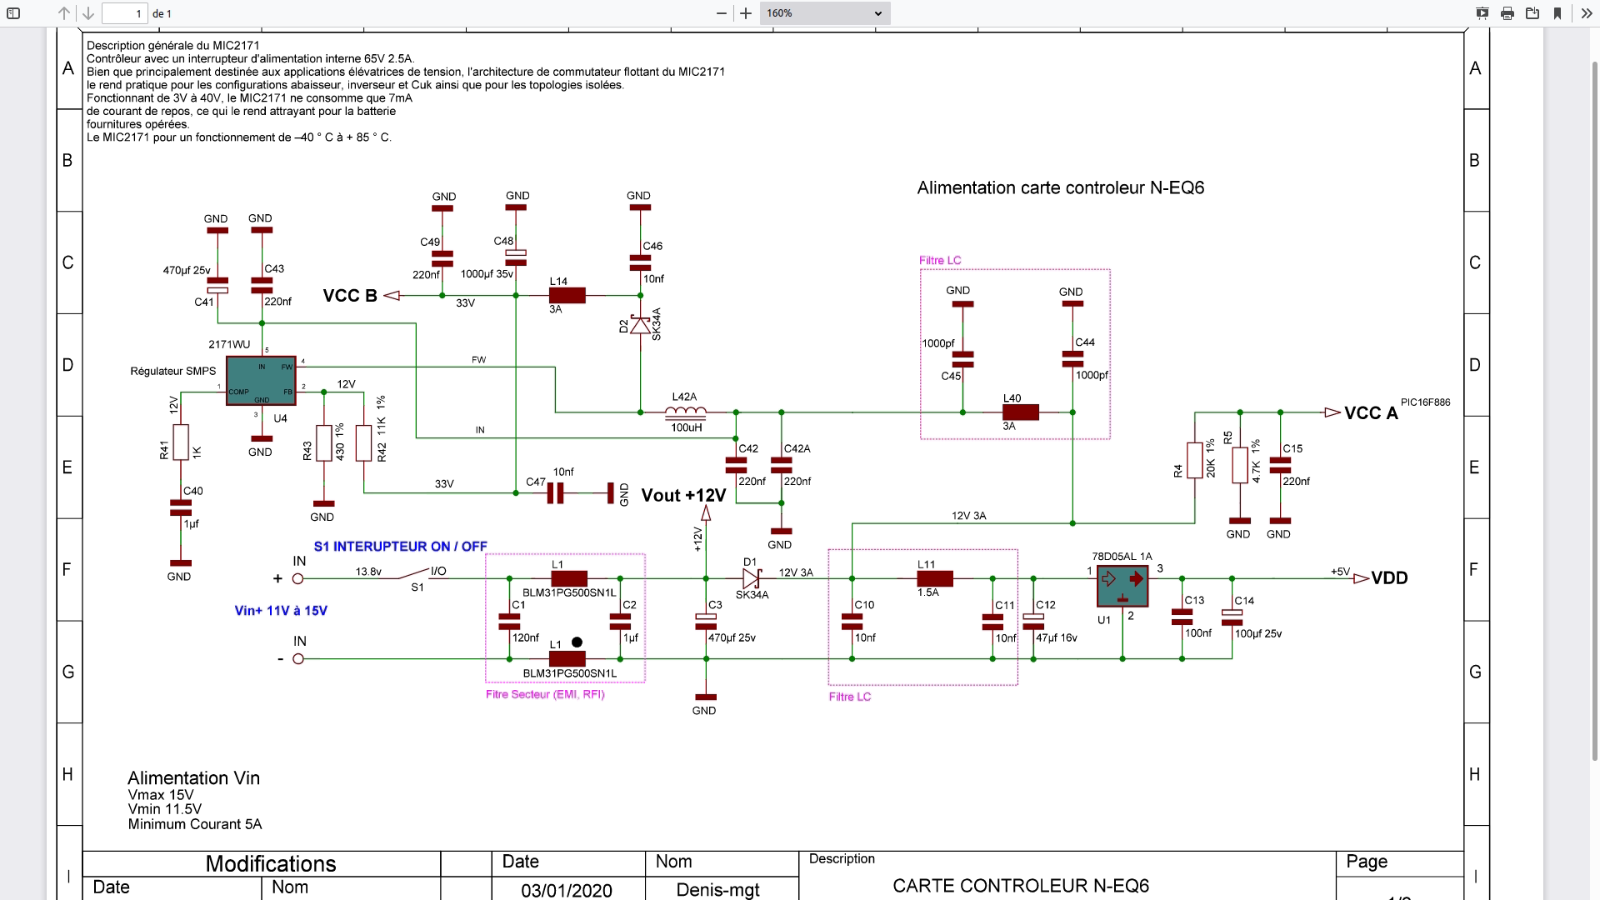Click the SK34A label under diode D1

click(752, 595)
